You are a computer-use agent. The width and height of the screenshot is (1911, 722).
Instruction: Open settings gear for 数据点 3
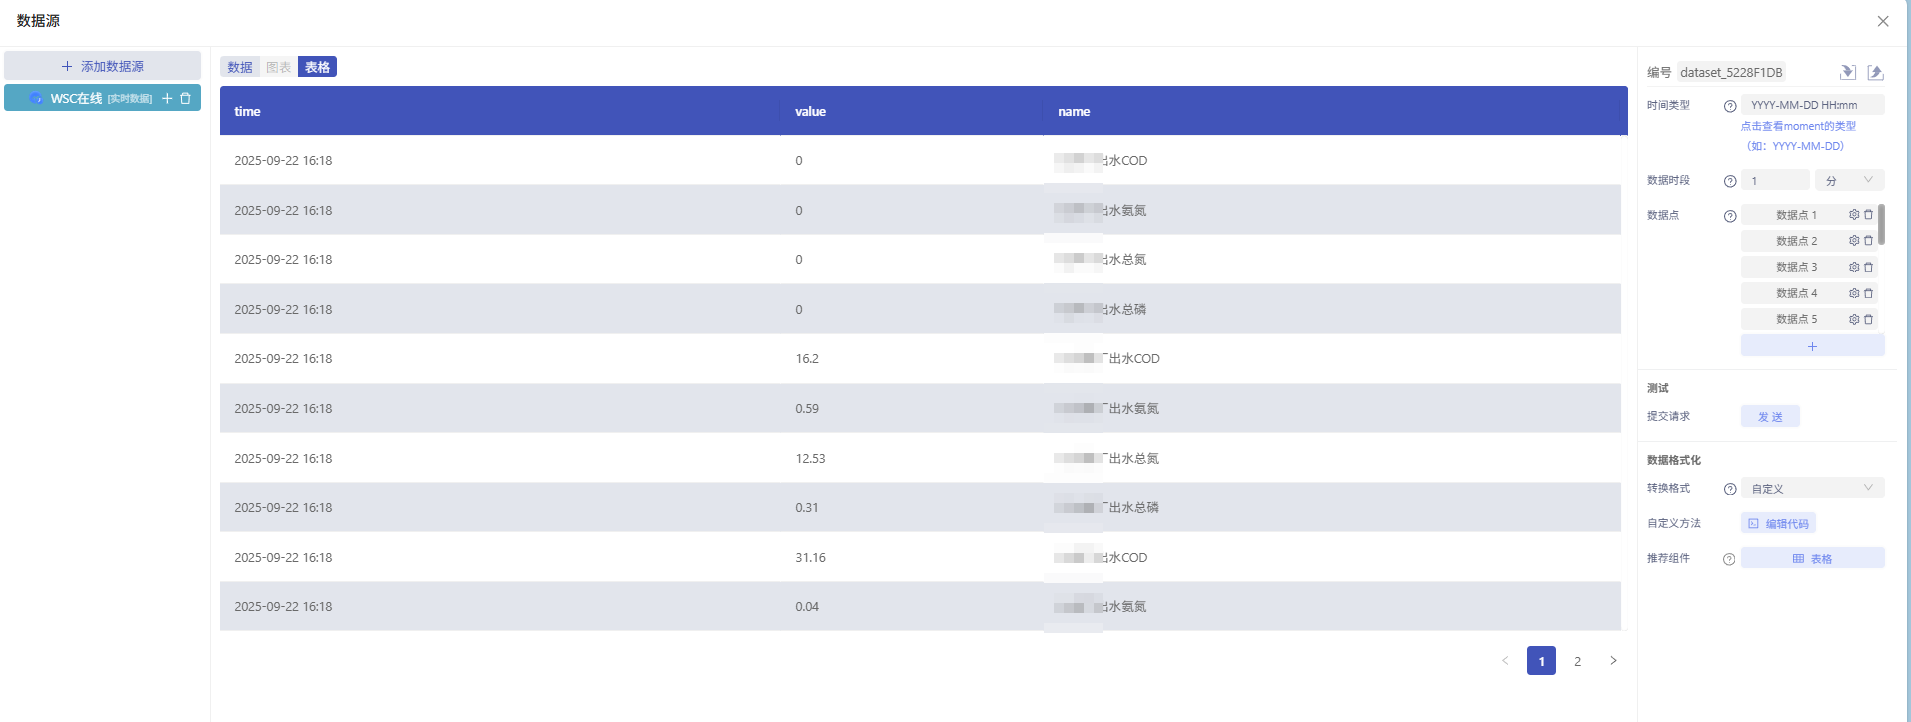[1854, 267]
